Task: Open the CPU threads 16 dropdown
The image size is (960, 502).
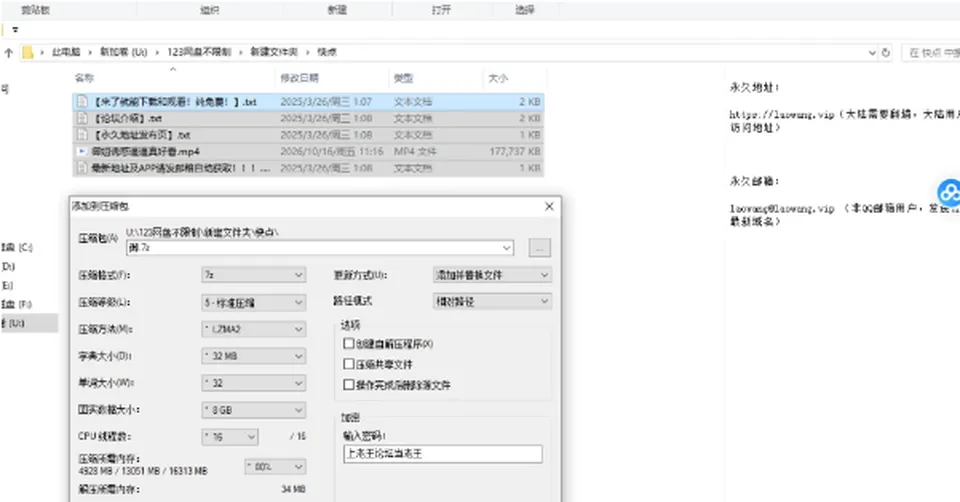Action: [x=230, y=436]
